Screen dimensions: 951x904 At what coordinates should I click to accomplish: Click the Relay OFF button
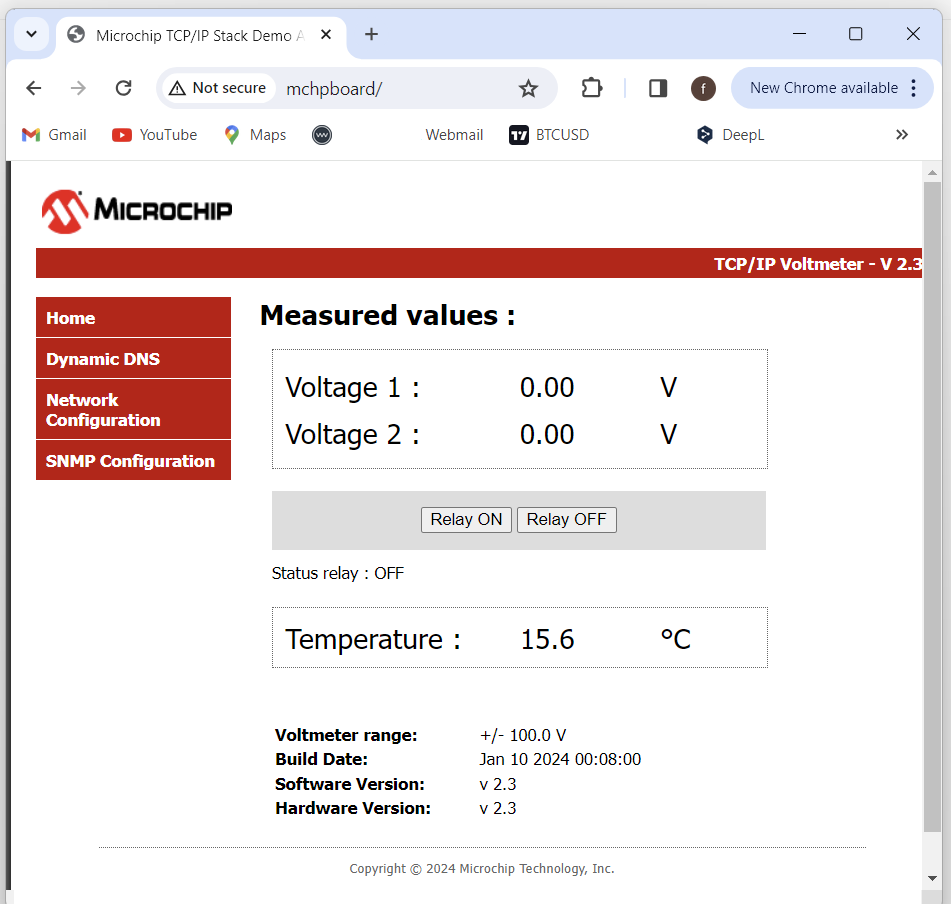point(566,520)
